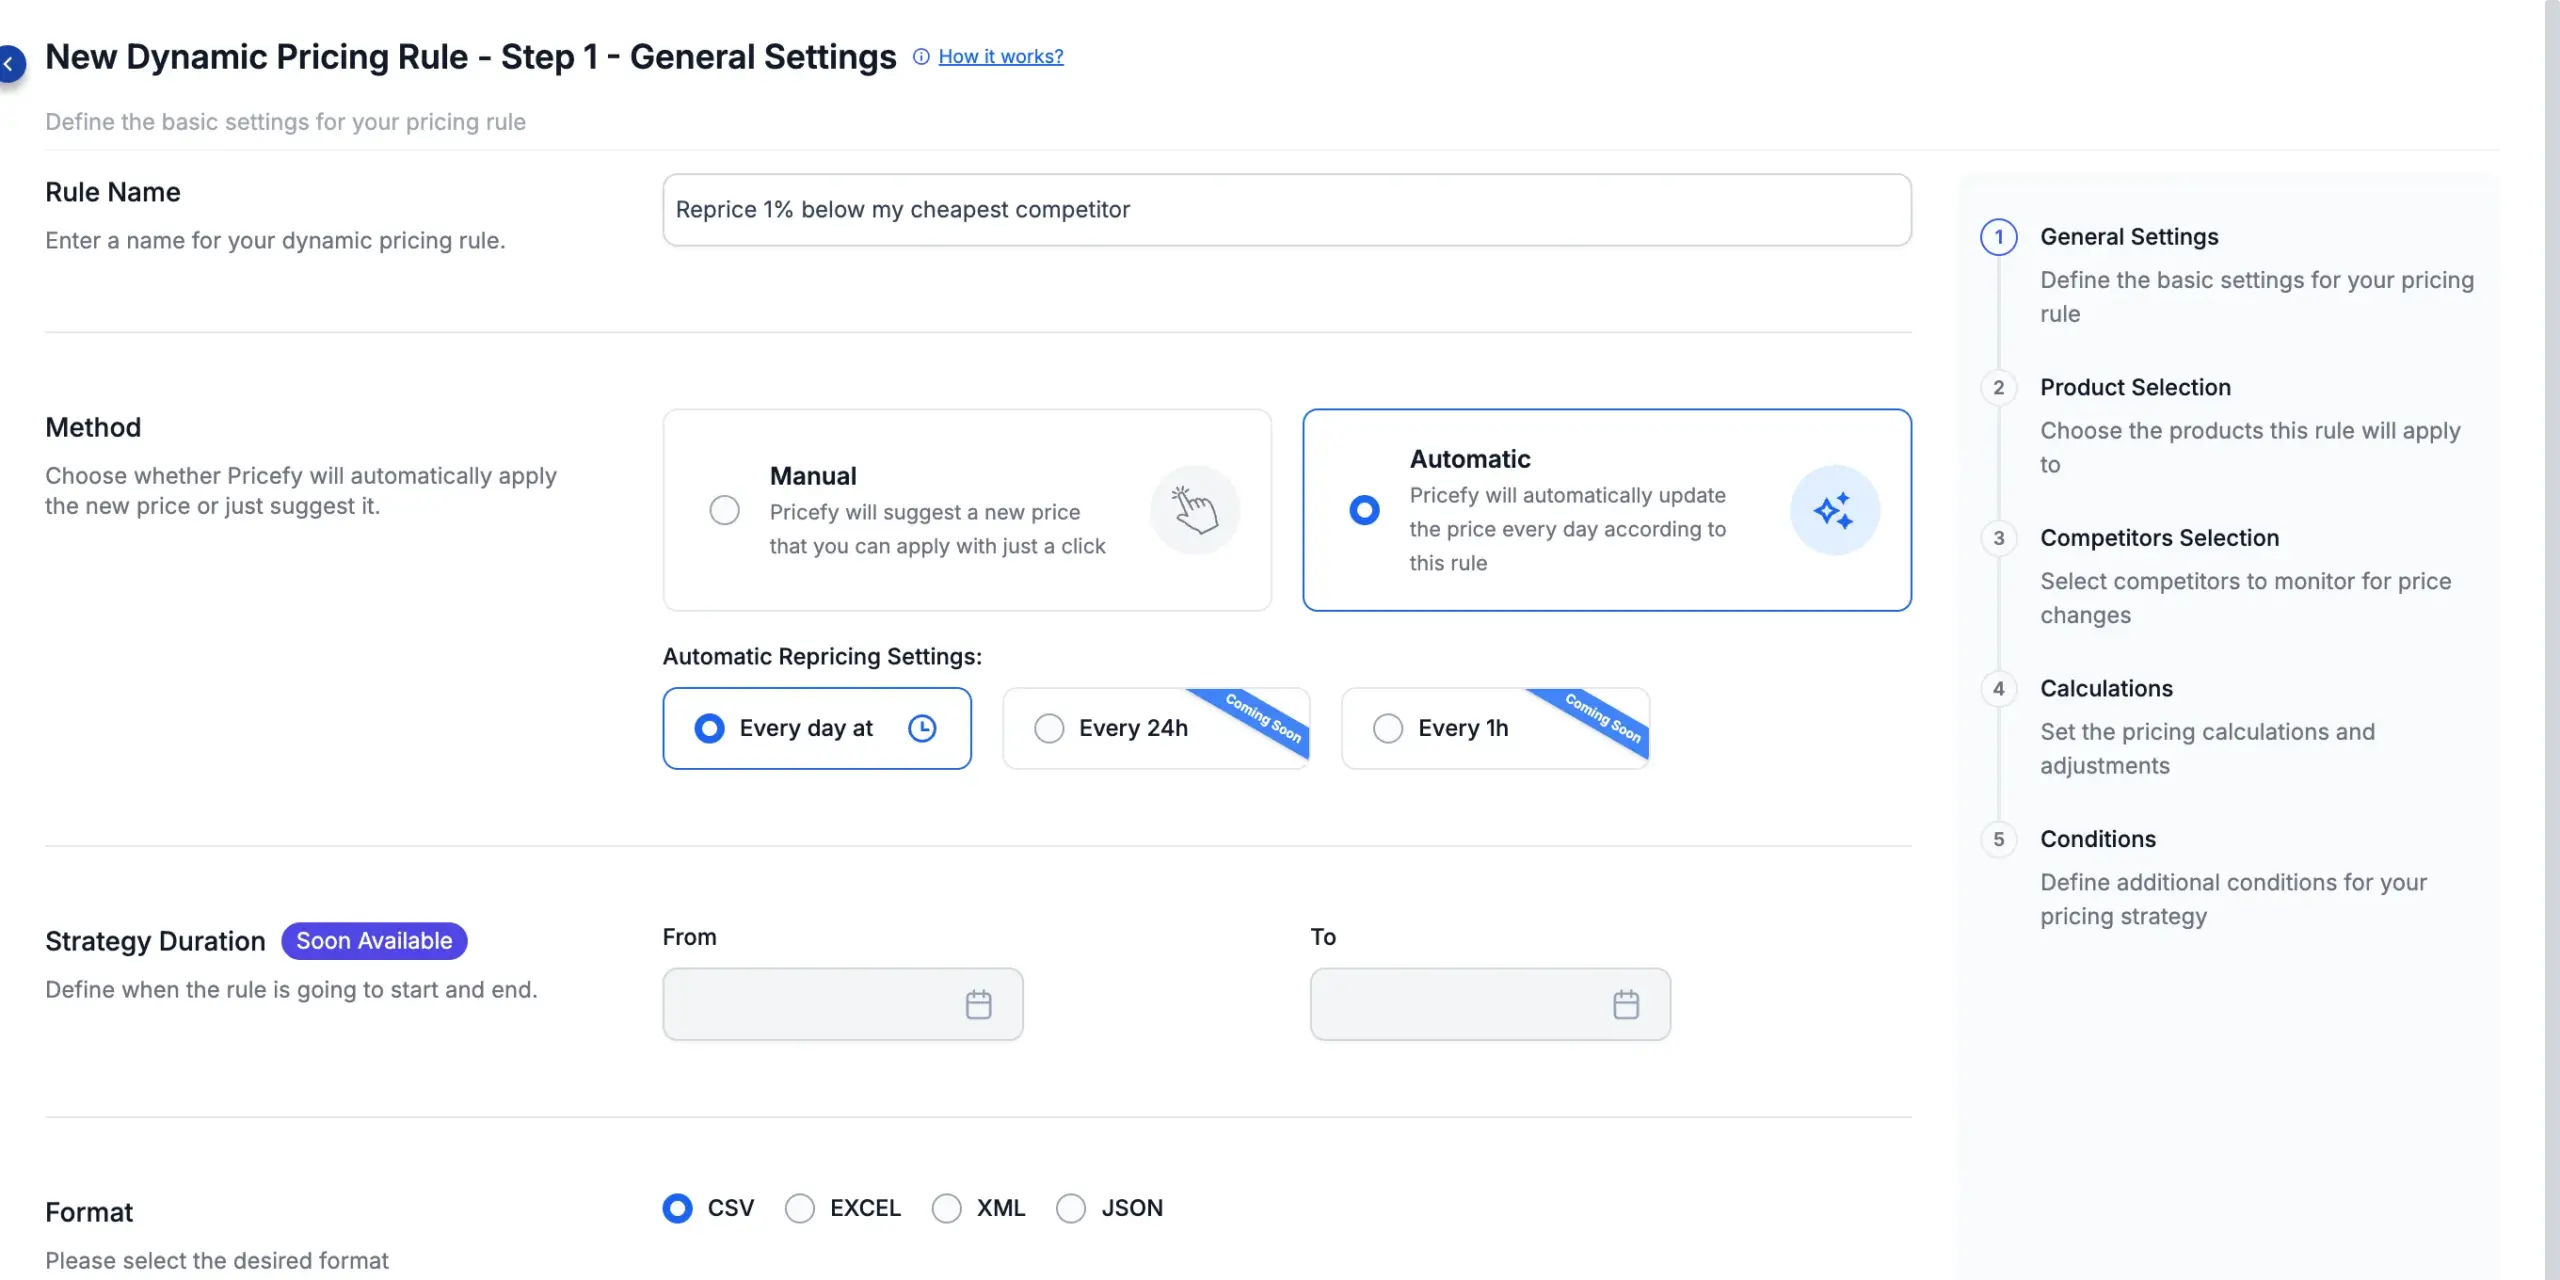Choose the XML format radio button

click(x=946, y=1208)
